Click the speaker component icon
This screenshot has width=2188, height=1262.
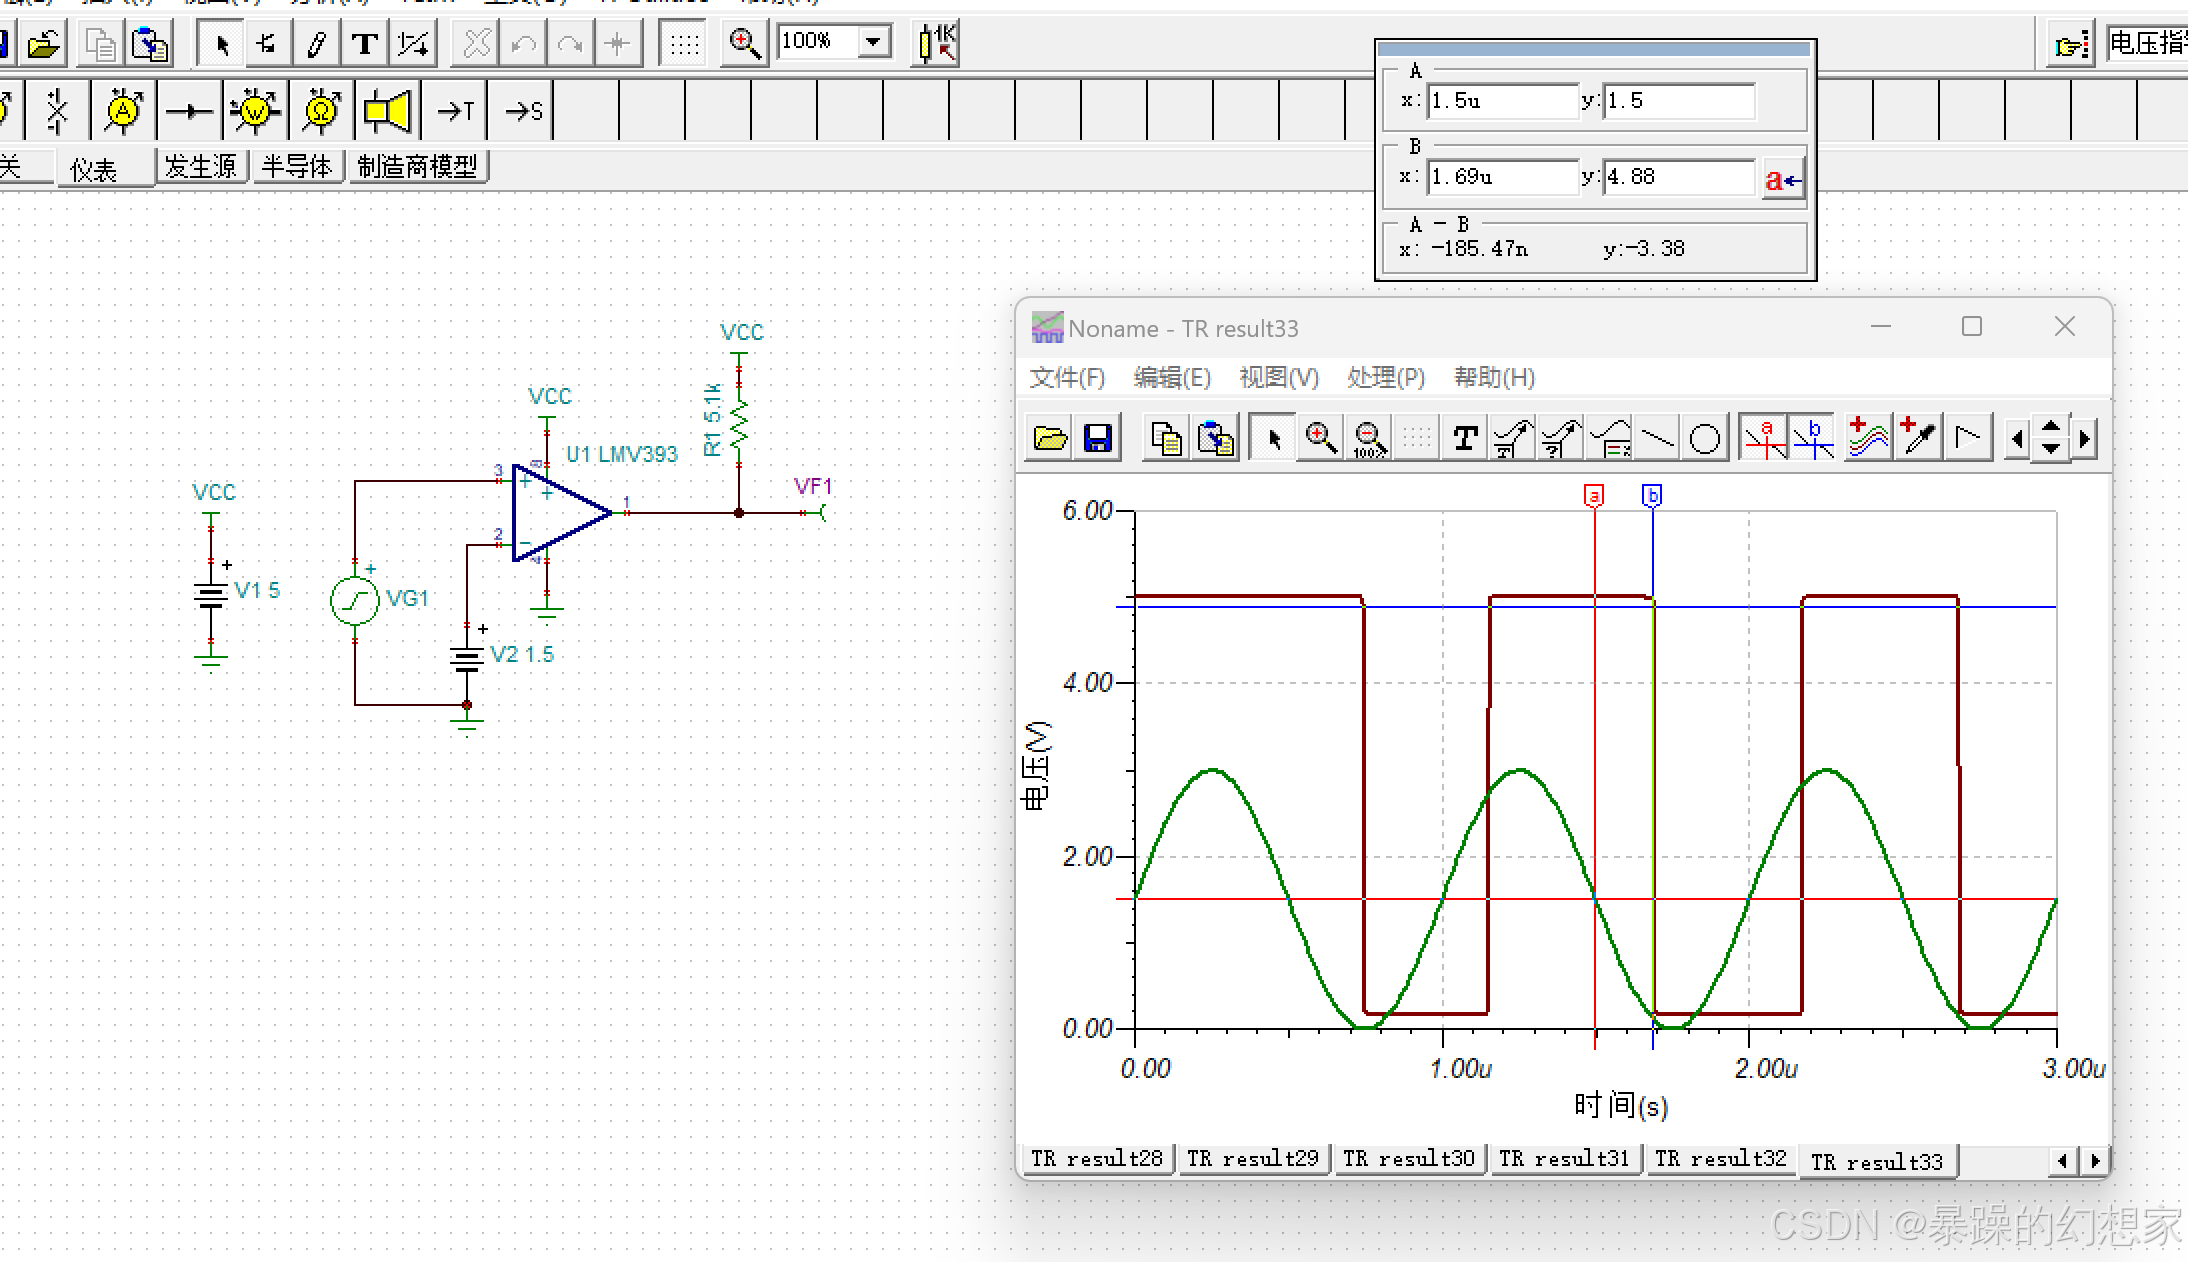[387, 110]
